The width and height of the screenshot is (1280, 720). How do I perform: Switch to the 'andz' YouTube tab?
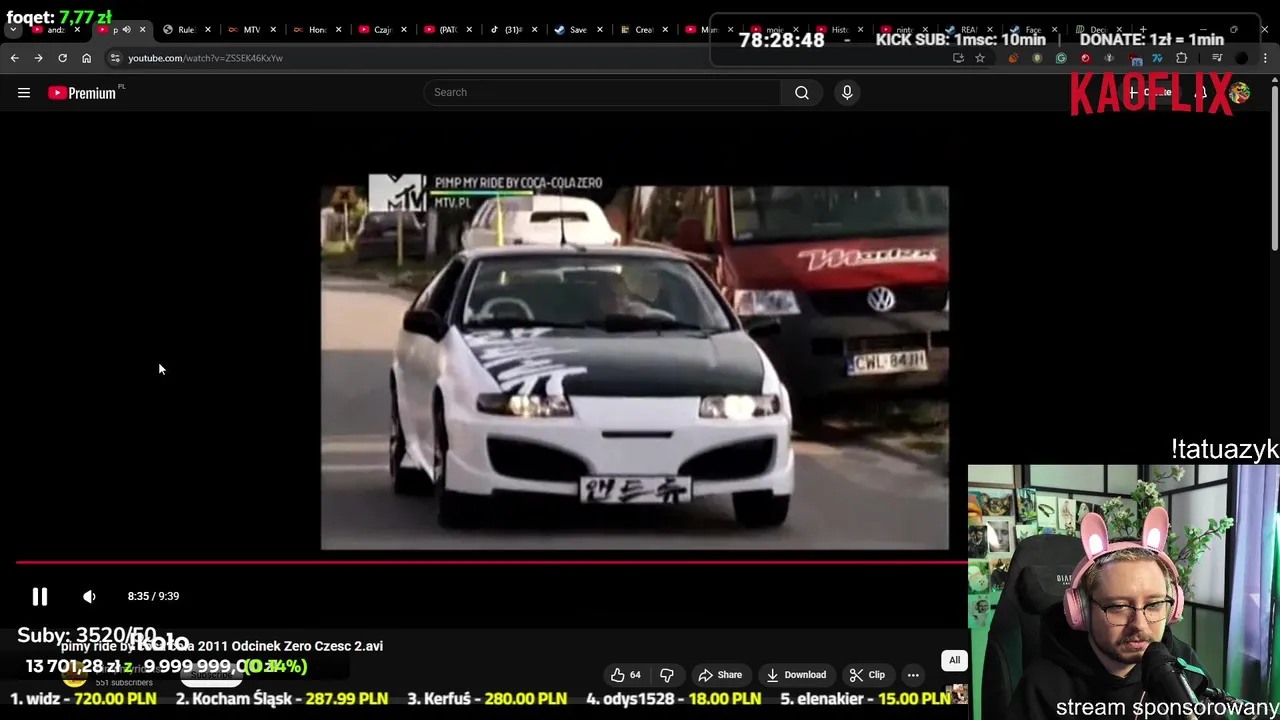point(55,30)
